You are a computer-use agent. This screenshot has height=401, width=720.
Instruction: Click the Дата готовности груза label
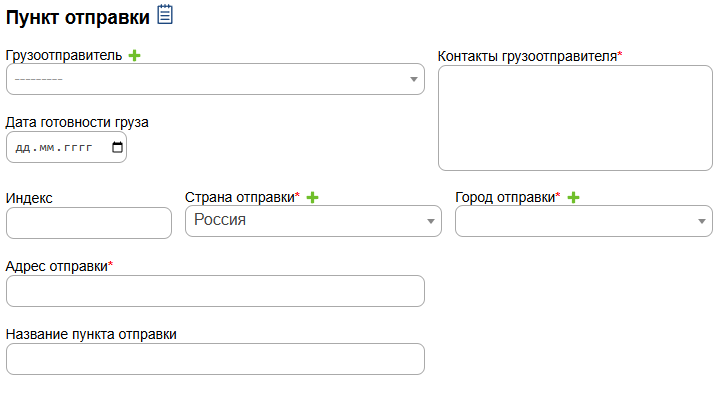[x=77, y=122]
